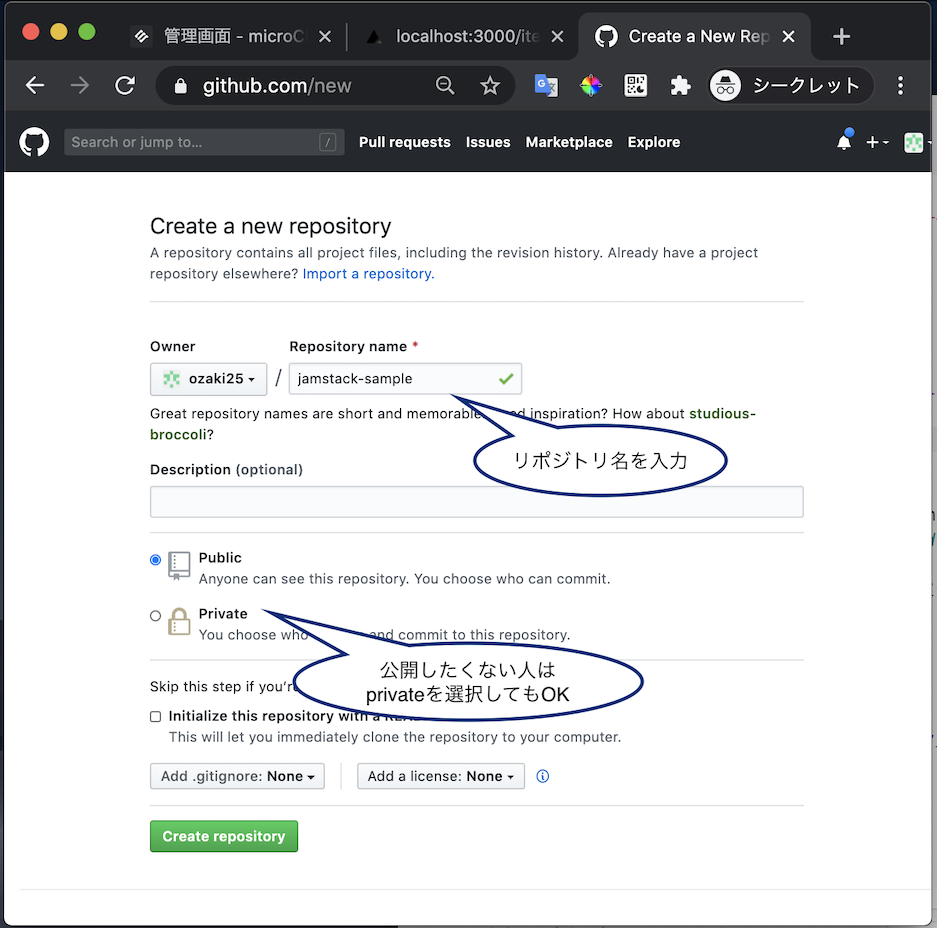
Task: Open a new browser tab
Action: click(x=841, y=36)
